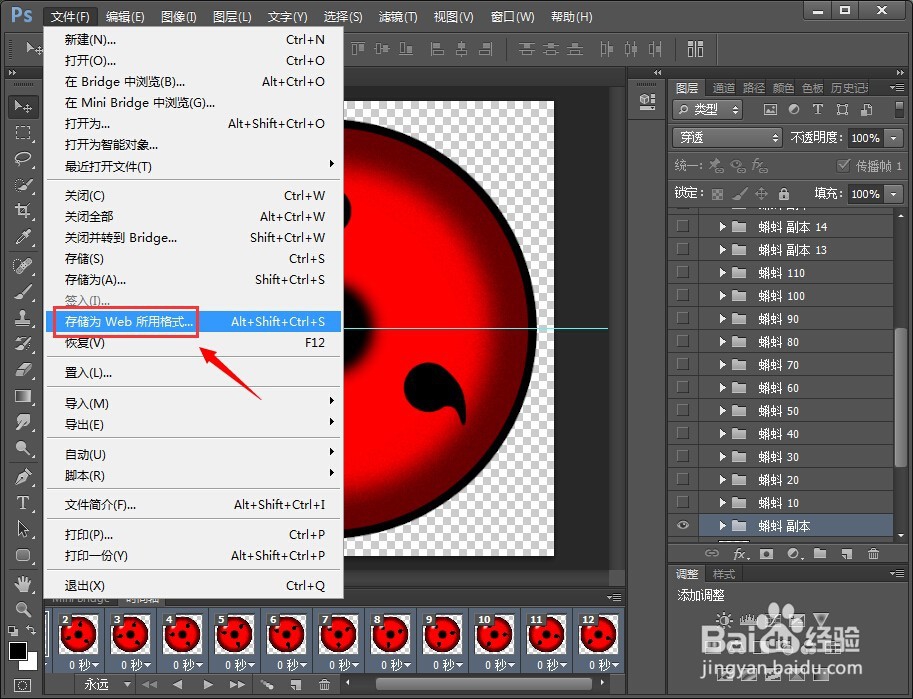The height and width of the screenshot is (699, 913).
Task: Show the 蝌蚪 20 layer group
Action: (682, 479)
